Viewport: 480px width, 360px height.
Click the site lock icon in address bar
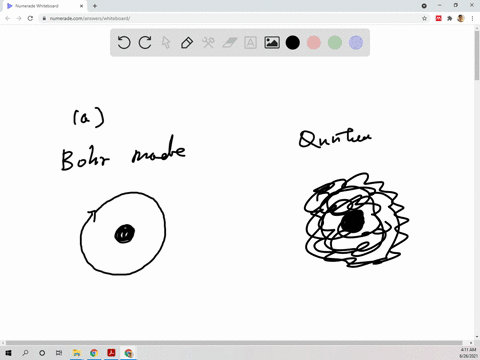point(44,18)
